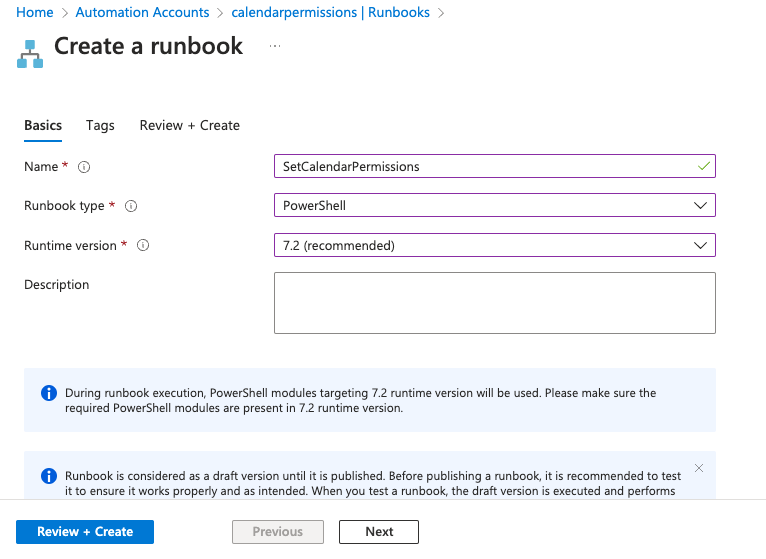Click info icon in the draft runbook banner
The width and height of the screenshot is (766, 559).
[x=48, y=476]
